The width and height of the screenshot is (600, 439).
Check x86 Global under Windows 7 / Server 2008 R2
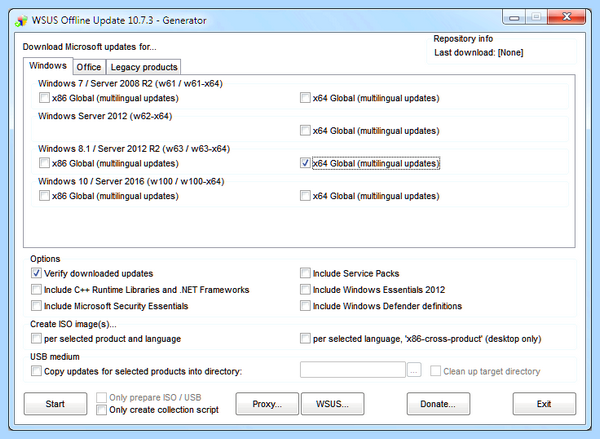44,98
